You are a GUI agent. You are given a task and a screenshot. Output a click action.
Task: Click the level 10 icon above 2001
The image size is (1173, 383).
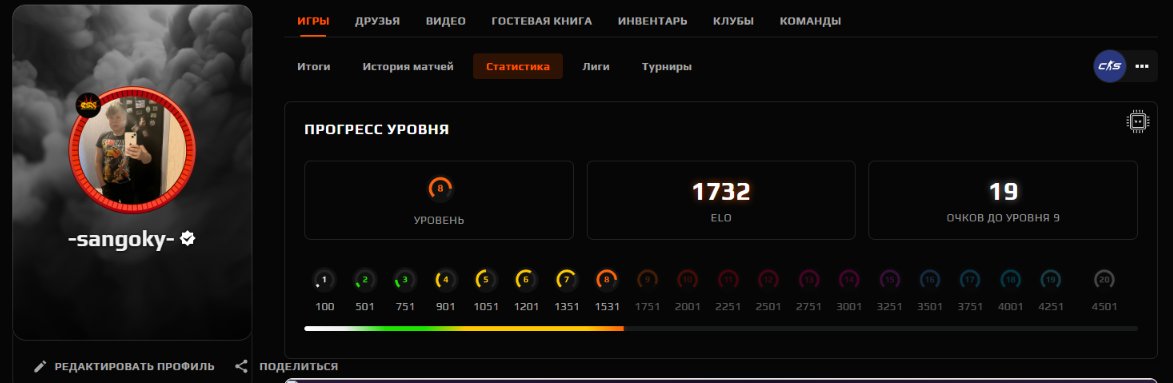[x=687, y=281]
